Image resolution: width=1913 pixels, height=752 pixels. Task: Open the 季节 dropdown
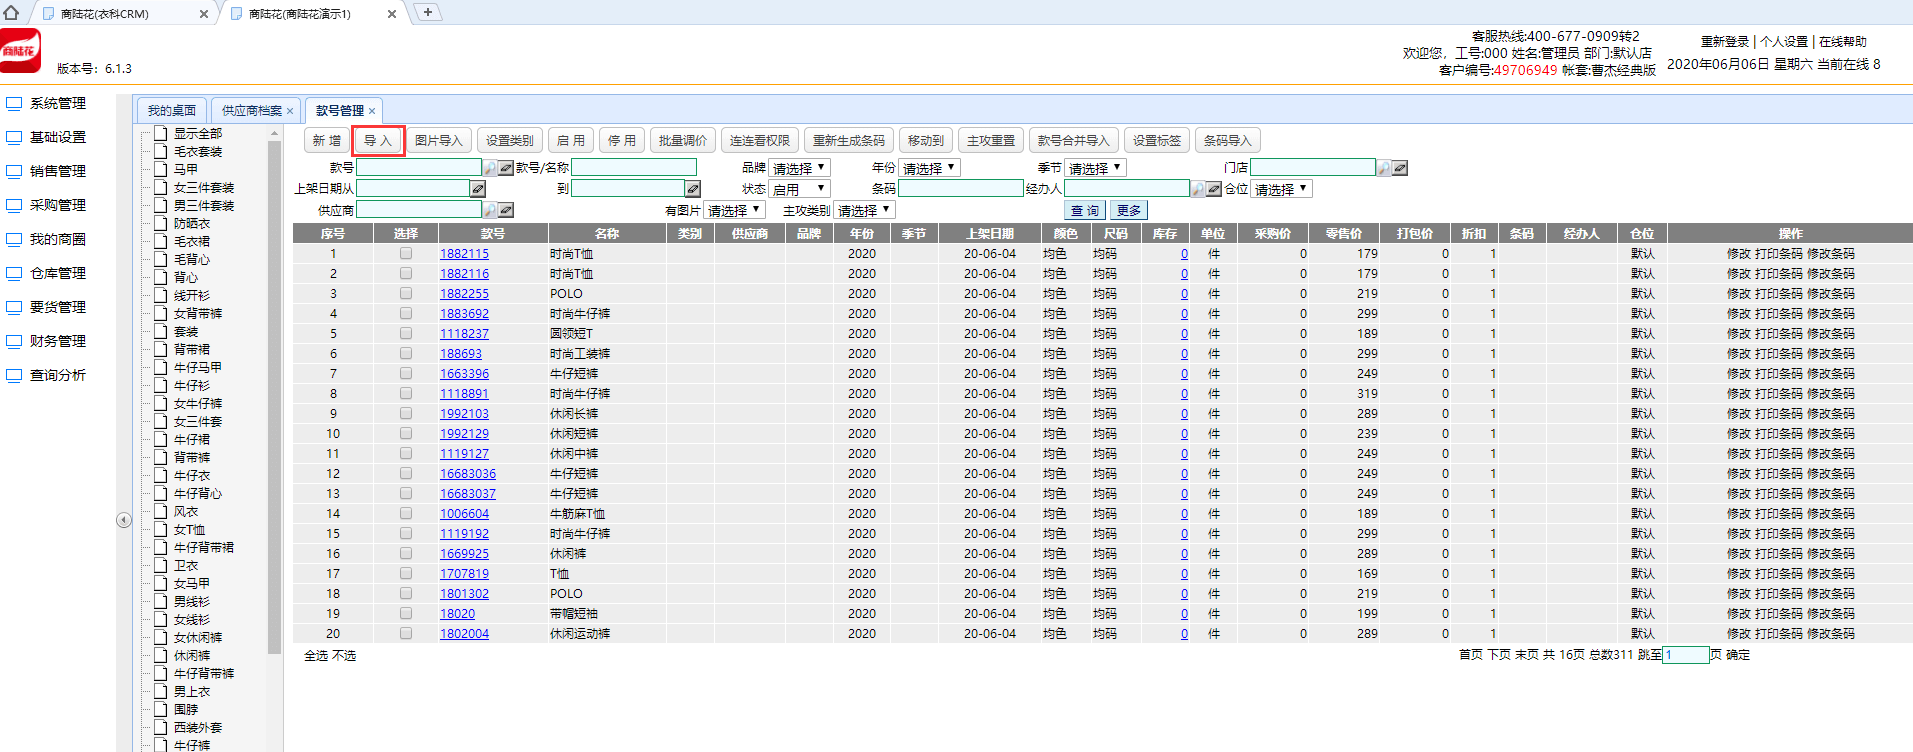(x=1095, y=168)
